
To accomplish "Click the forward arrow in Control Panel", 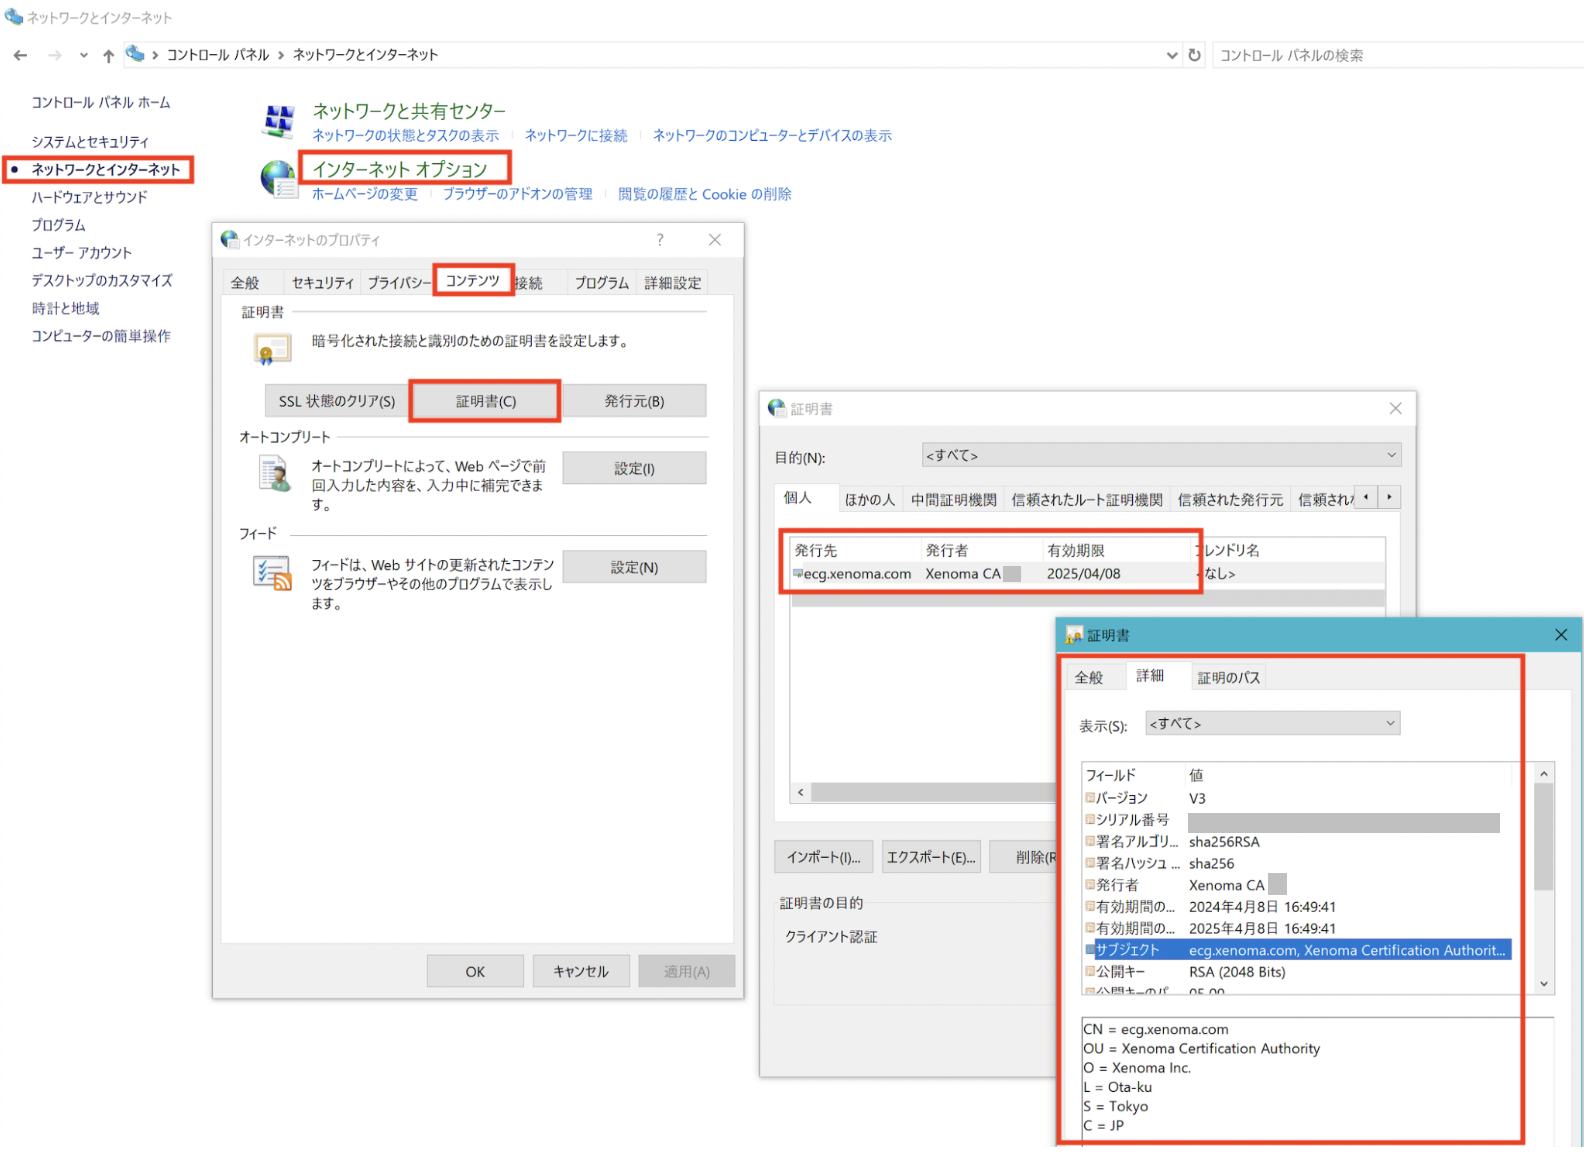I will [54, 55].
